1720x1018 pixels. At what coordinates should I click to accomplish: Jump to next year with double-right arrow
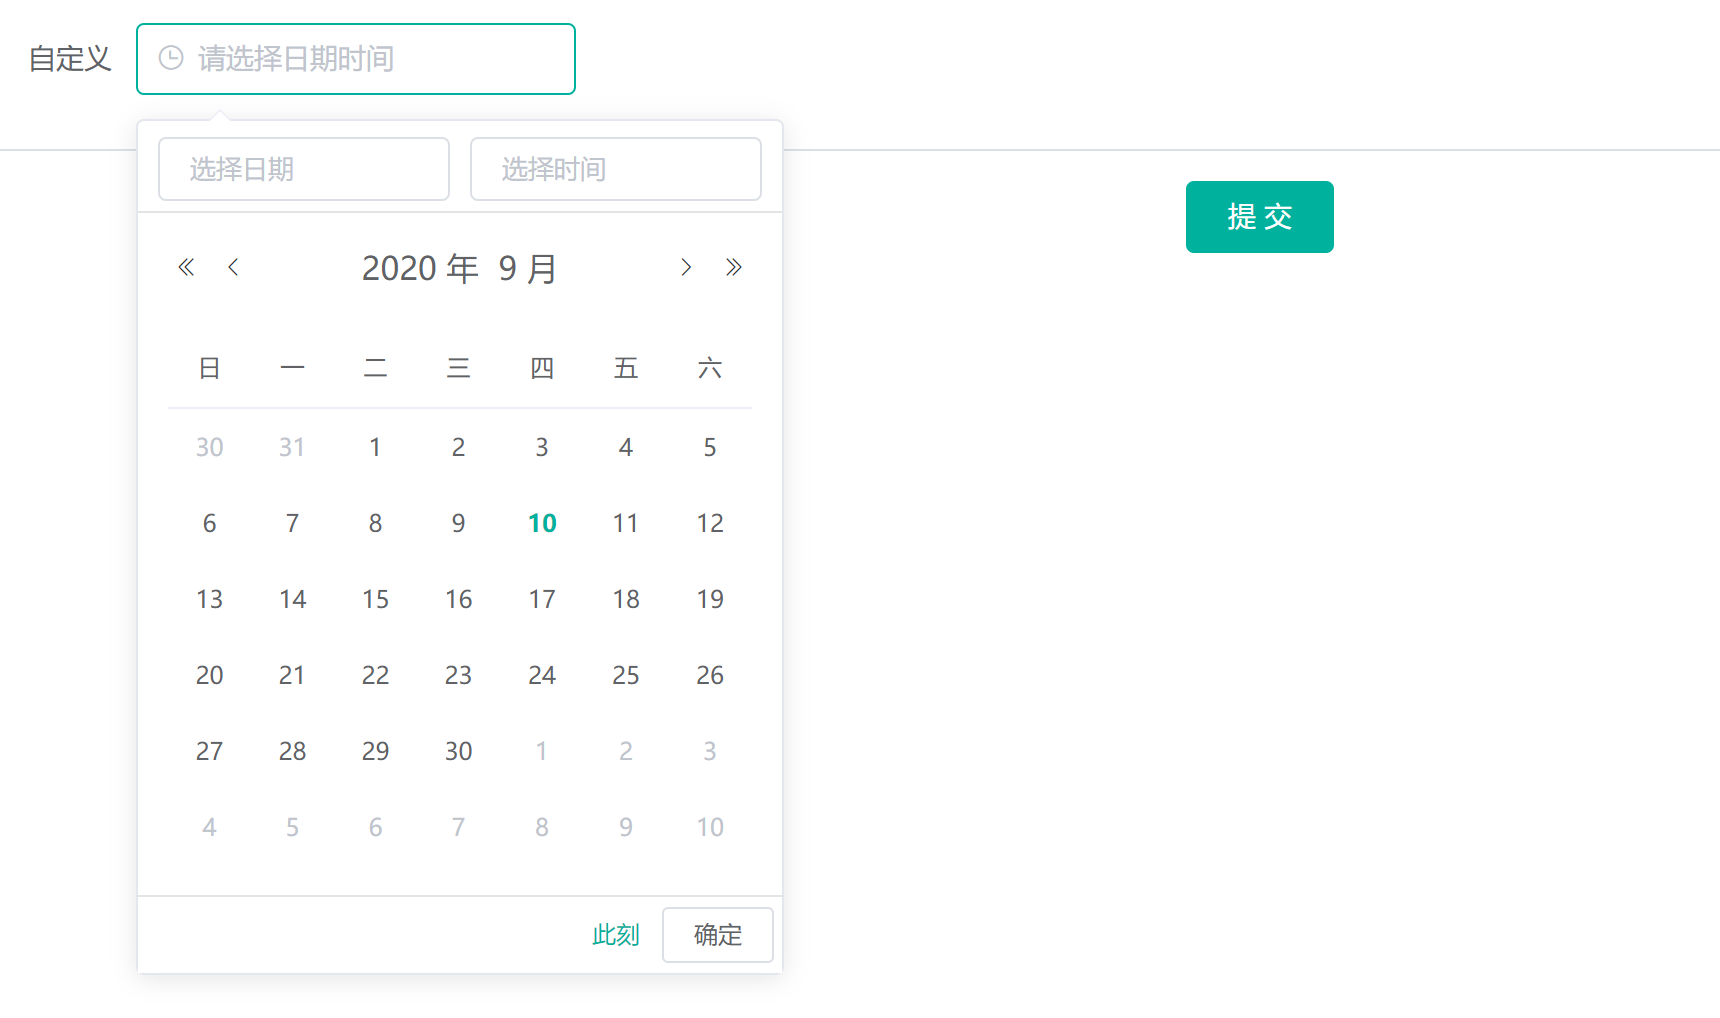point(734,267)
